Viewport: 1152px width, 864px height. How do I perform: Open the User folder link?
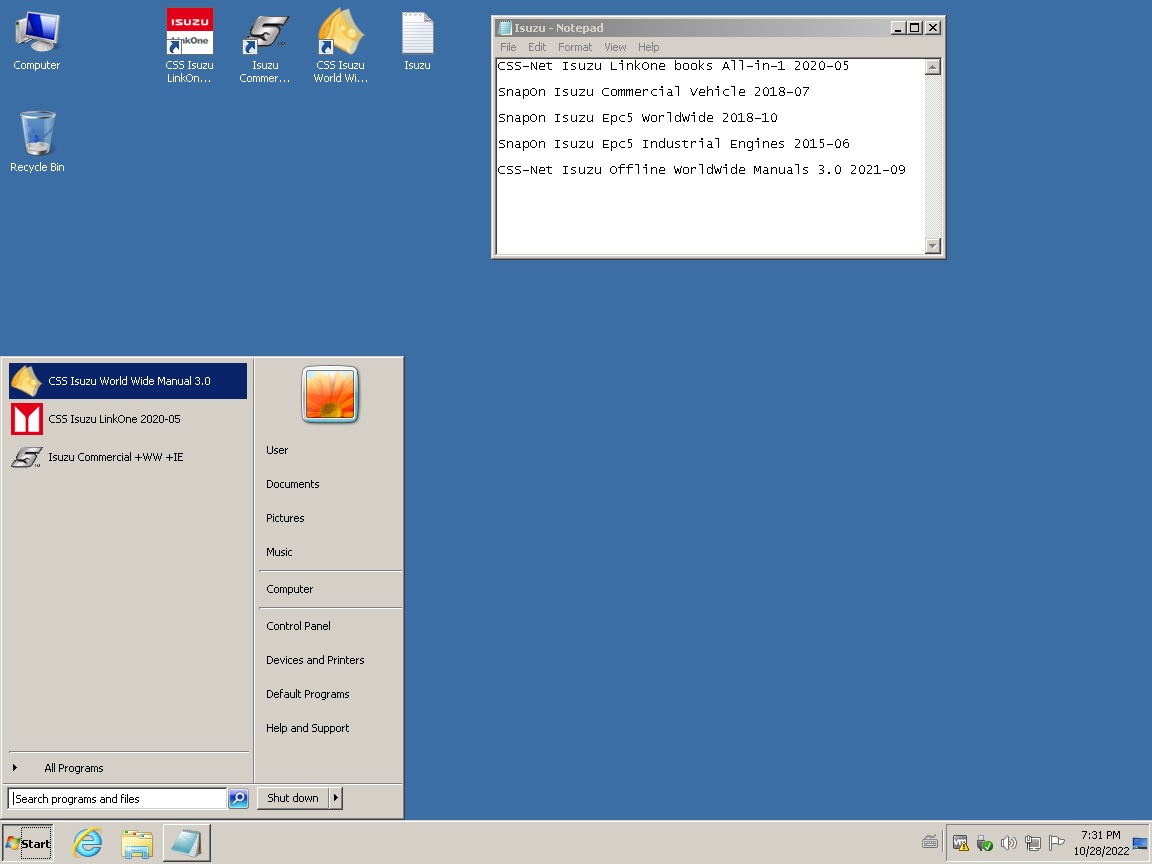[x=277, y=450]
